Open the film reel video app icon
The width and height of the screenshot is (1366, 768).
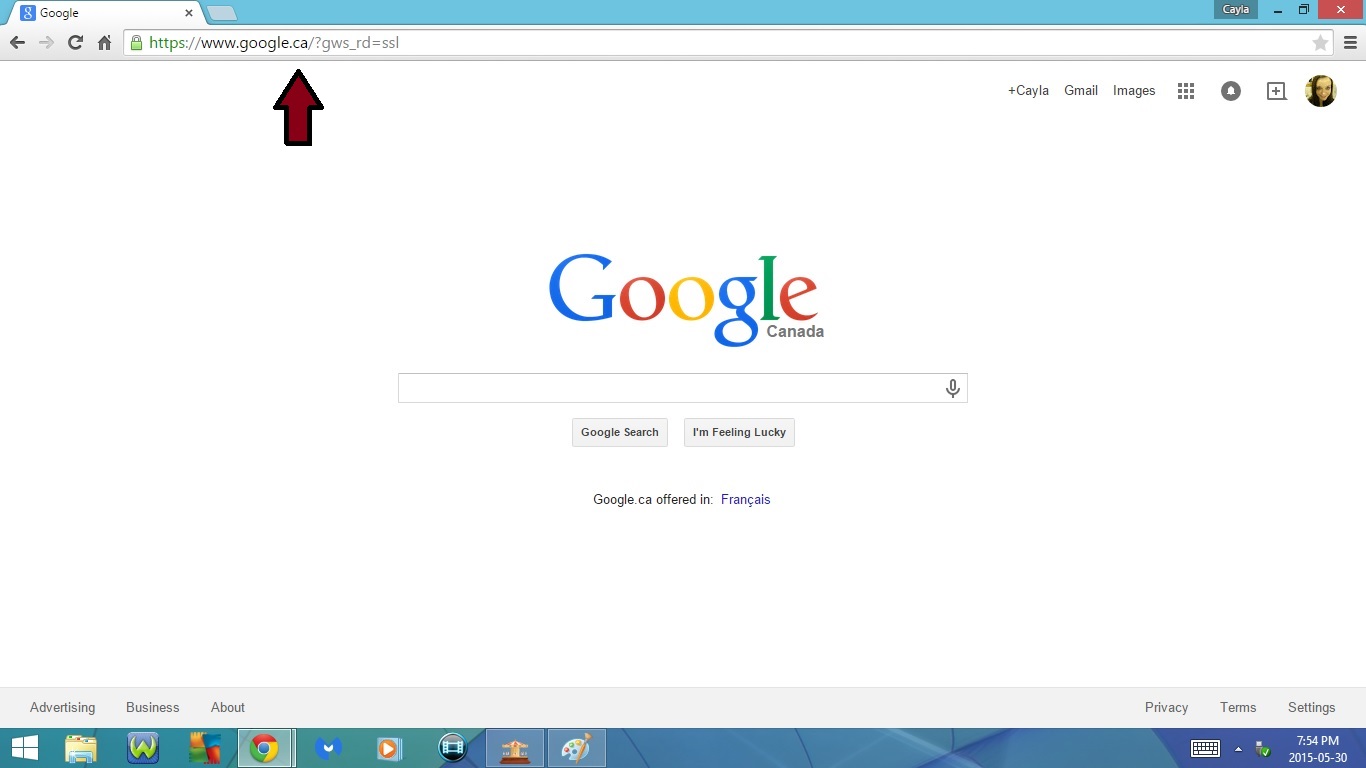point(452,748)
